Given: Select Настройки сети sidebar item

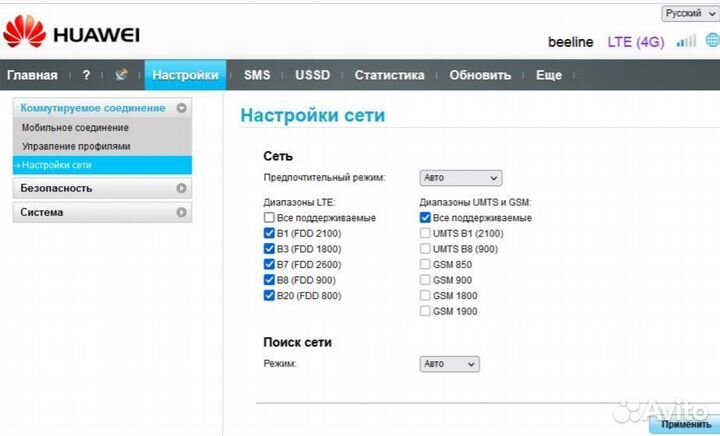Looking at the screenshot, I should point(102,165).
